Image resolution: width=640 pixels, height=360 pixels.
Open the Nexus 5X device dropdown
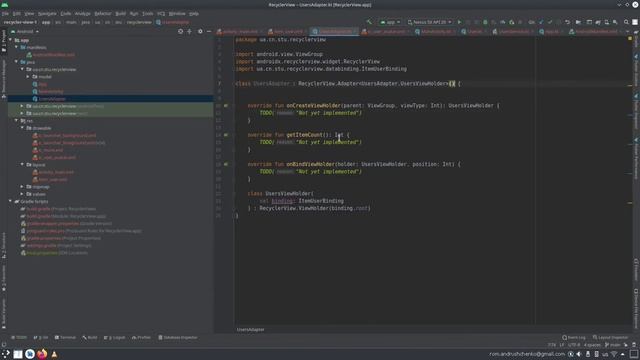click(x=430, y=22)
